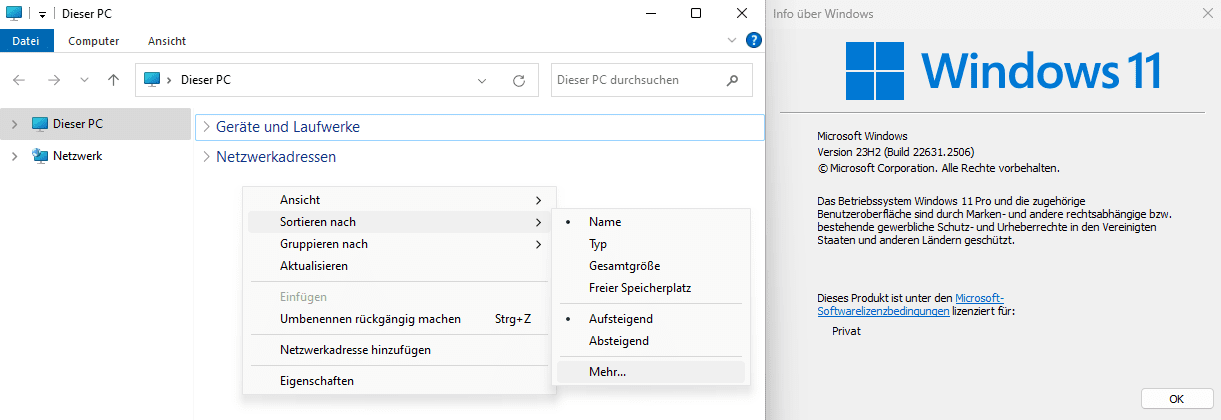This screenshot has width=1221, height=420.
Task: Click the Privat licensee text
Action: [x=846, y=331]
